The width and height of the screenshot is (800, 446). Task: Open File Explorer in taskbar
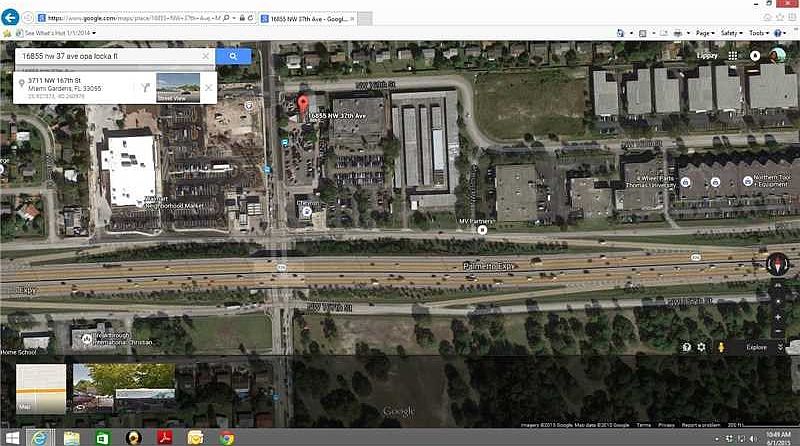72,438
